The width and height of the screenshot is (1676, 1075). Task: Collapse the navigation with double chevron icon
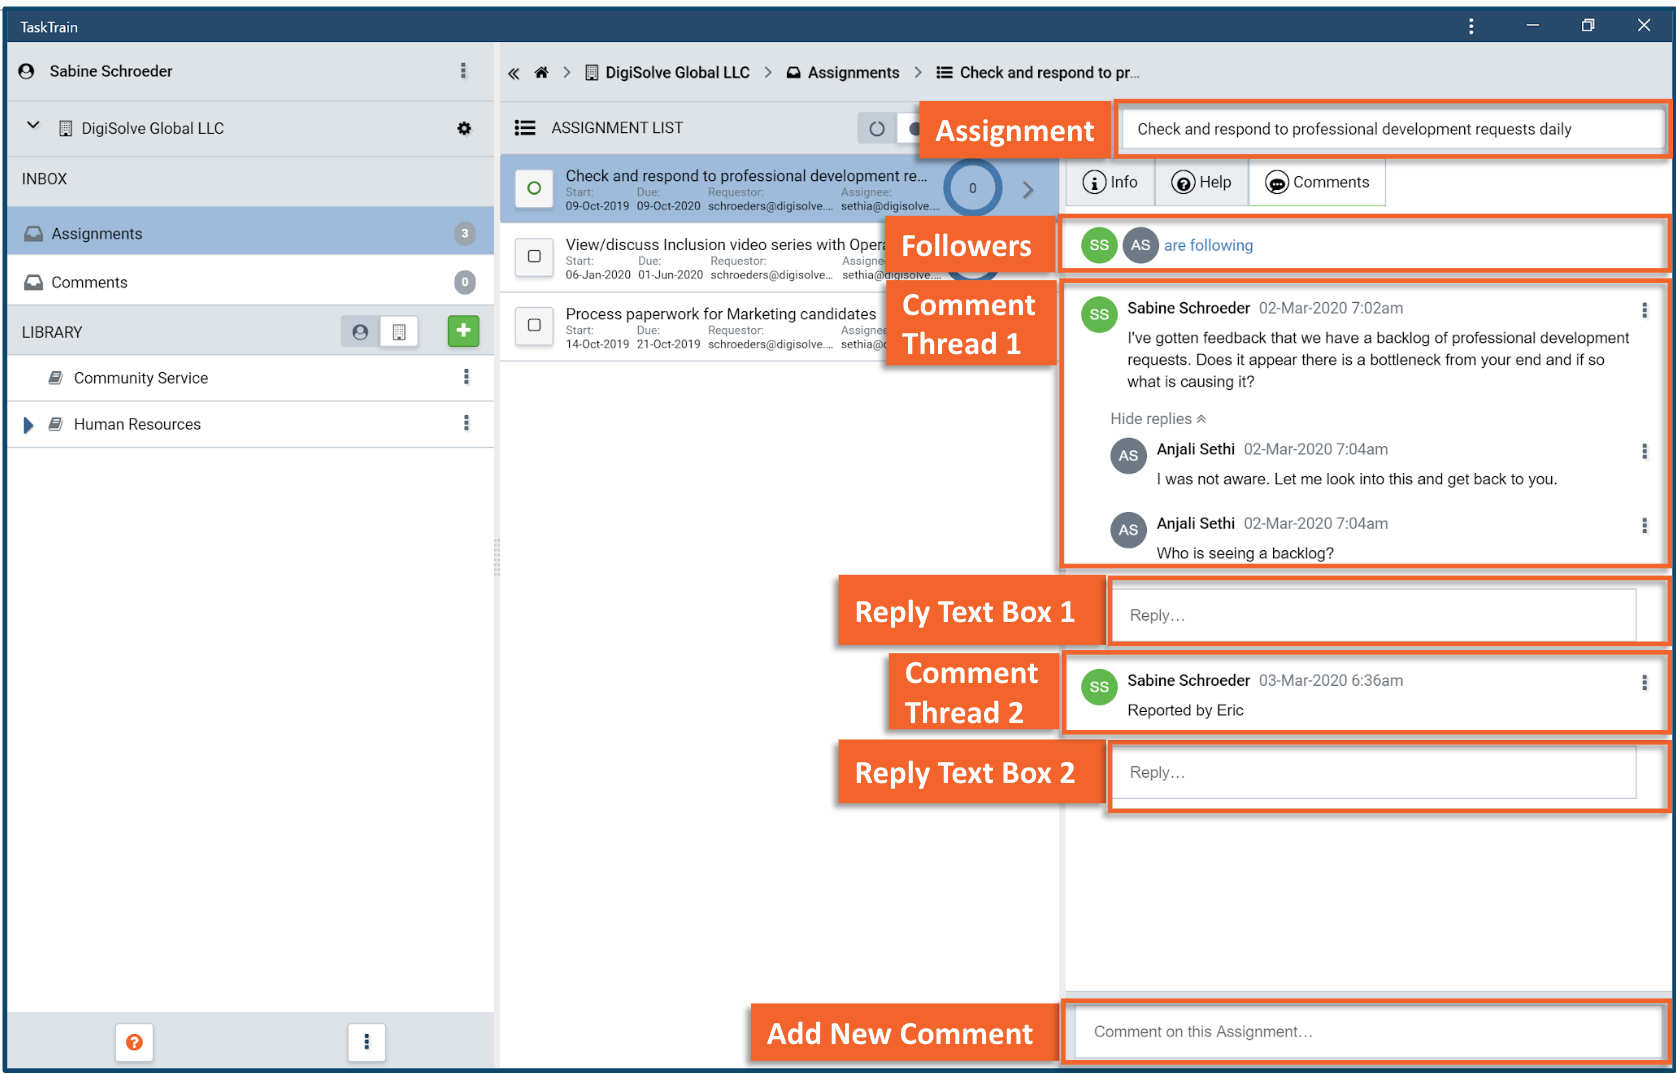tap(514, 73)
